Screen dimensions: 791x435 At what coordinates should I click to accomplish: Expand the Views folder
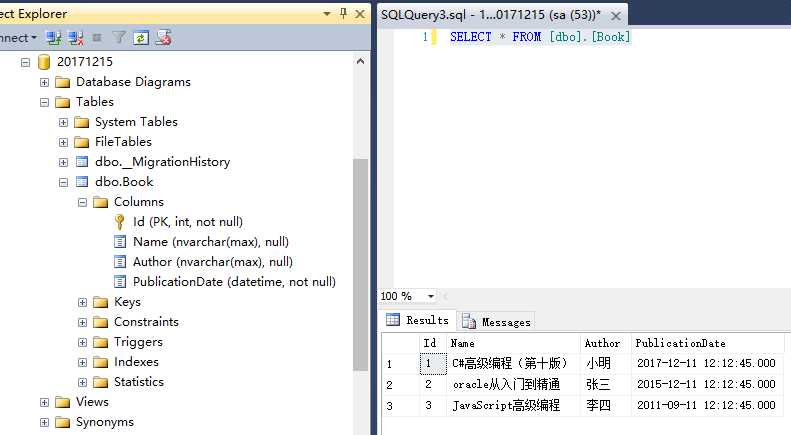pos(44,402)
